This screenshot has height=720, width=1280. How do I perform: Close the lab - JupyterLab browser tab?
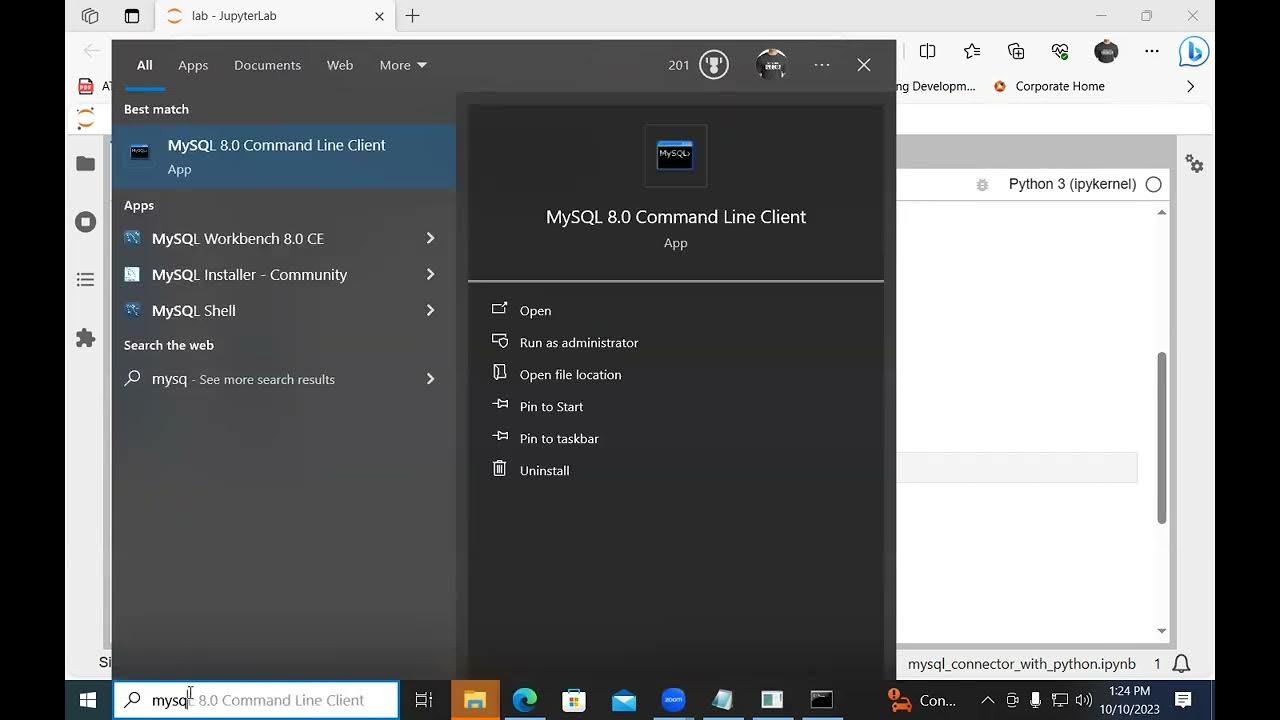tap(379, 16)
